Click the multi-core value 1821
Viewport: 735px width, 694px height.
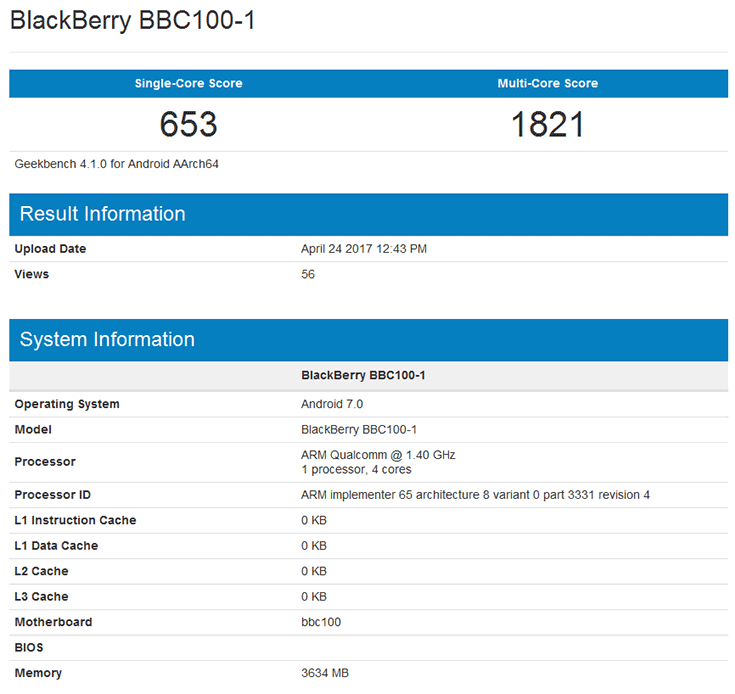click(x=548, y=125)
